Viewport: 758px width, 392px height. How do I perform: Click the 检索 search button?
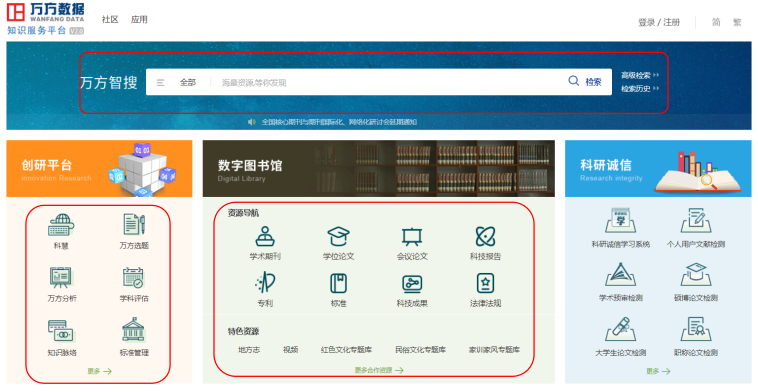[x=585, y=82]
